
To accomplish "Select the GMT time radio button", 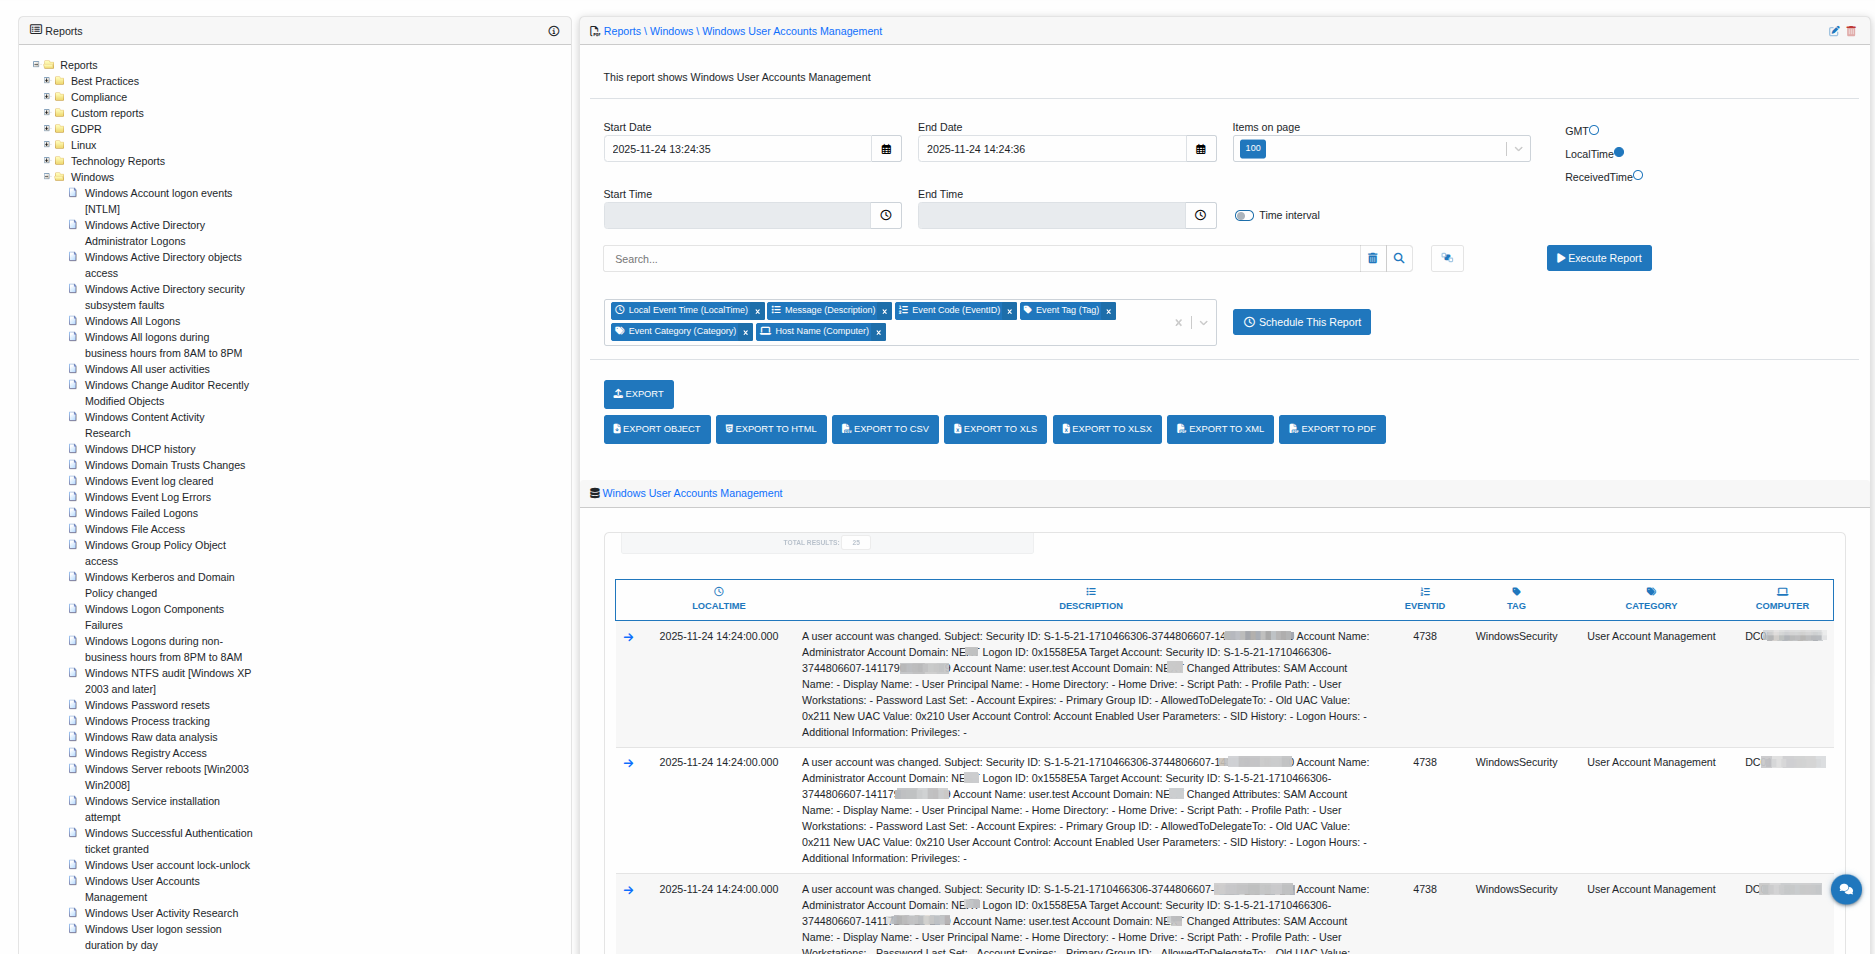I will click(x=1593, y=129).
